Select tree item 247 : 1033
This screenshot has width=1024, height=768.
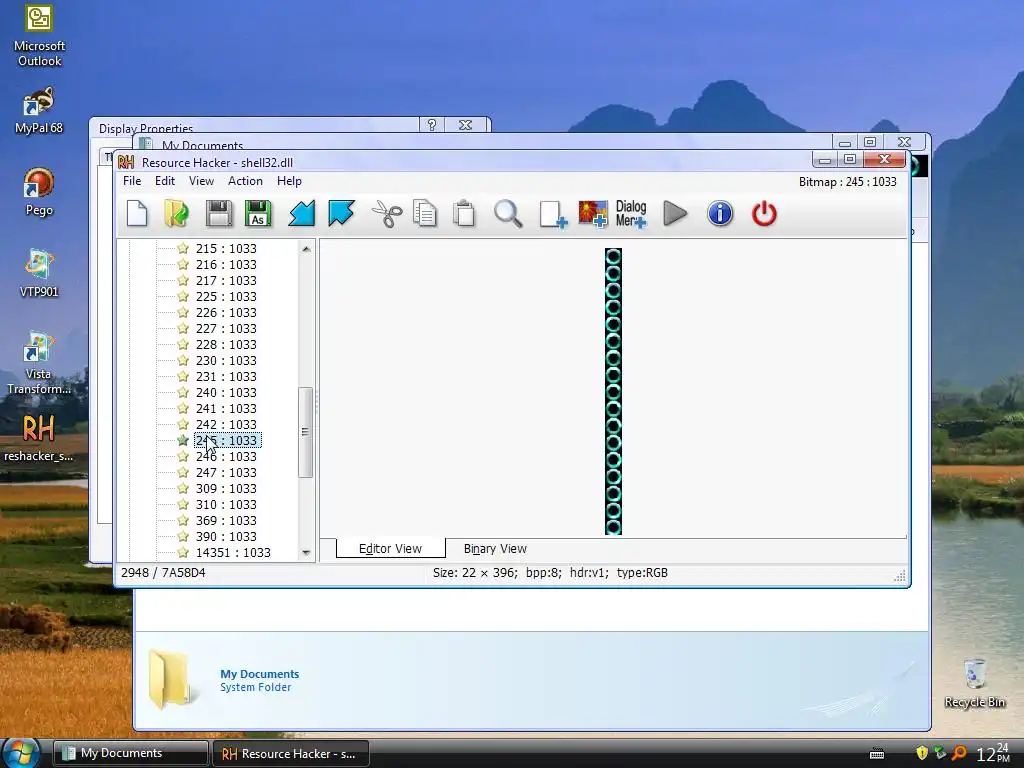click(x=226, y=472)
